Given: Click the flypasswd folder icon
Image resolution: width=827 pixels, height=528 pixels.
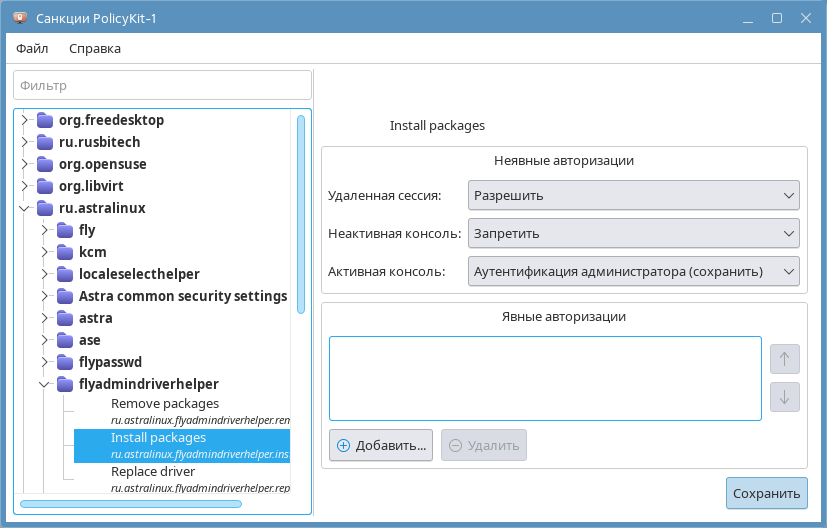Looking at the screenshot, I should [x=65, y=362].
